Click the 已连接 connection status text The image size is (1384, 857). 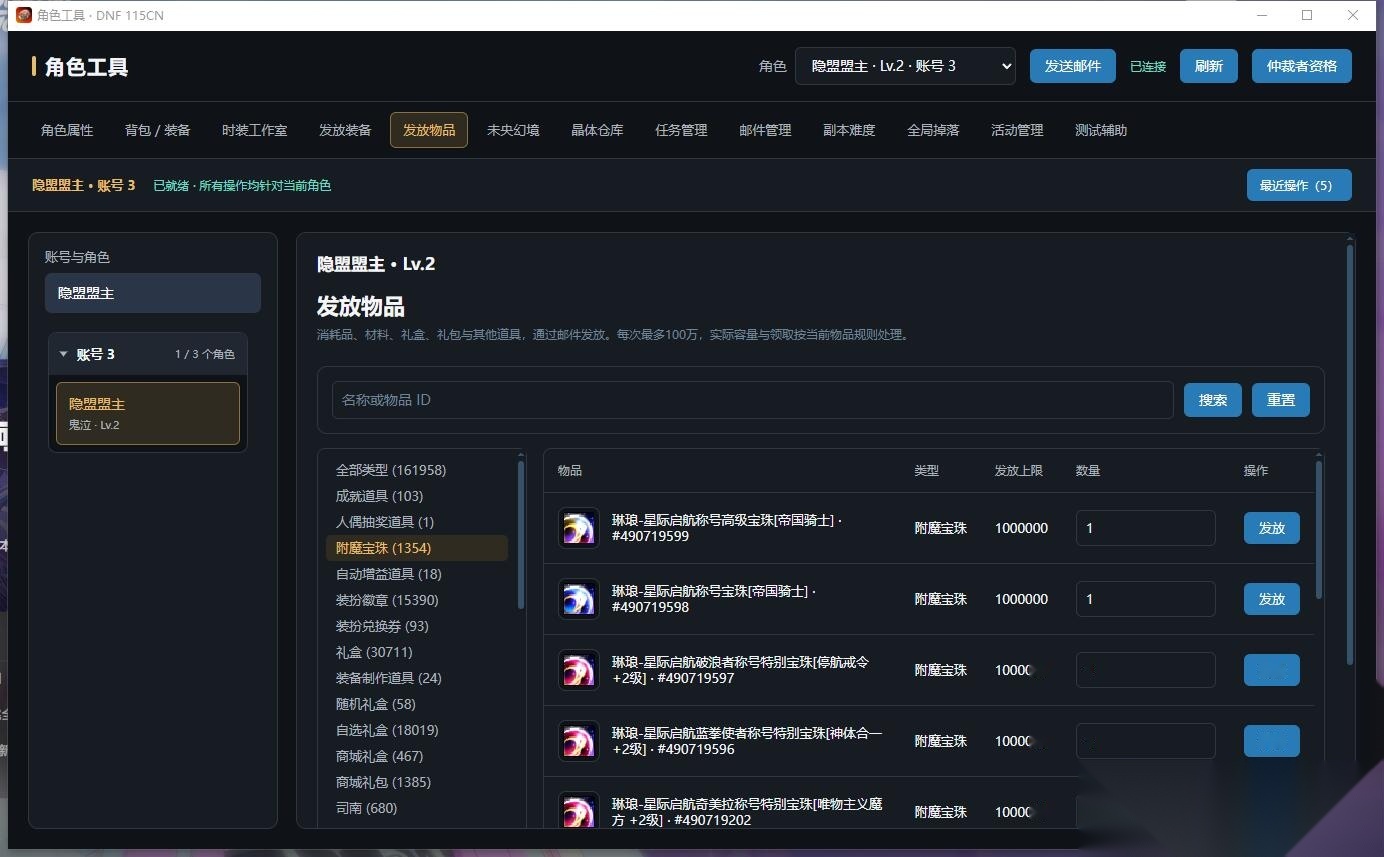tap(1148, 67)
